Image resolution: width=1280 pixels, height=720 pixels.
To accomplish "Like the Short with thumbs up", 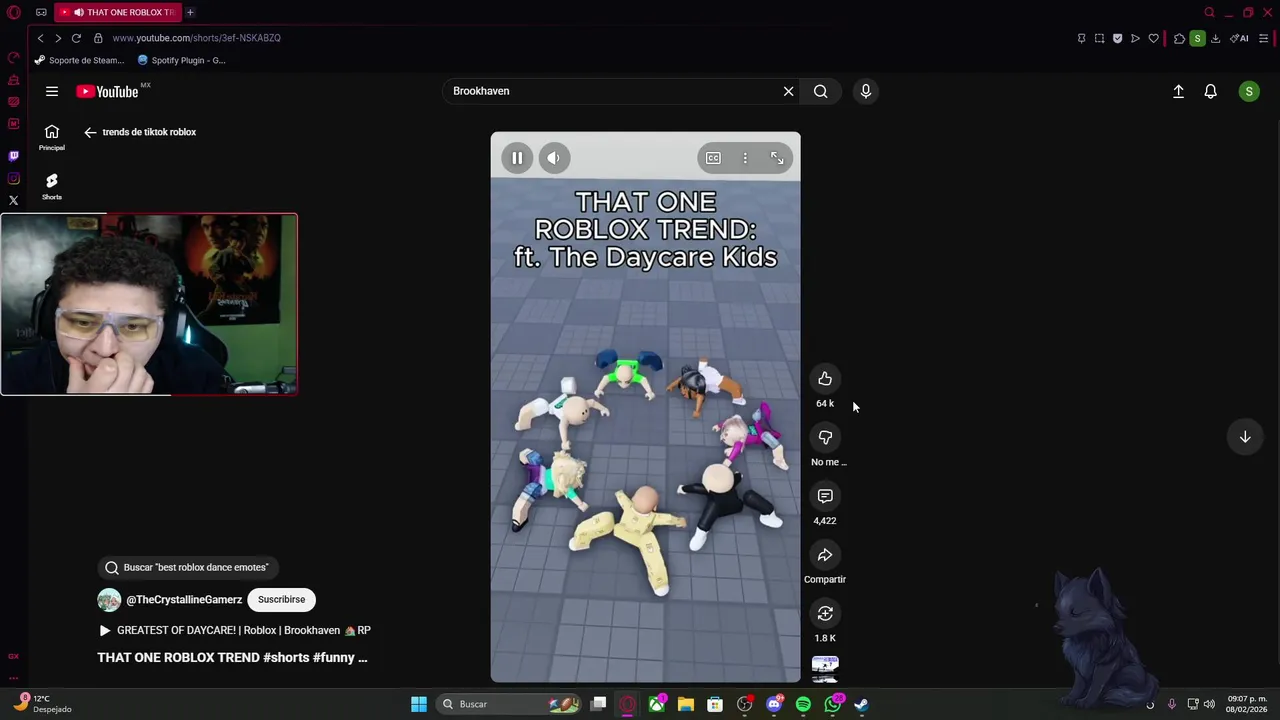I will tap(825, 379).
